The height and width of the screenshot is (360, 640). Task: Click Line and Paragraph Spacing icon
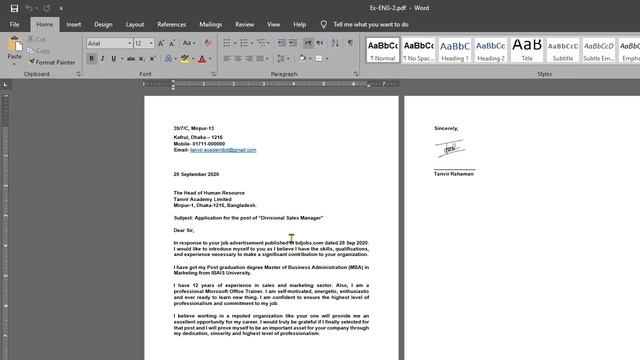(x=281, y=59)
